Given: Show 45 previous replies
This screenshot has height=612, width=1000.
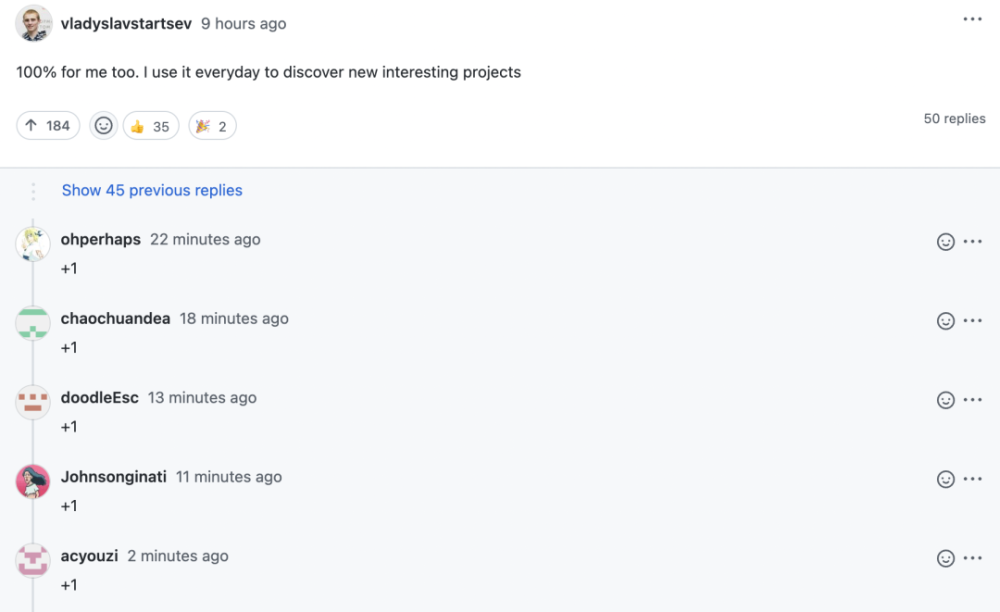Looking at the screenshot, I should (152, 190).
